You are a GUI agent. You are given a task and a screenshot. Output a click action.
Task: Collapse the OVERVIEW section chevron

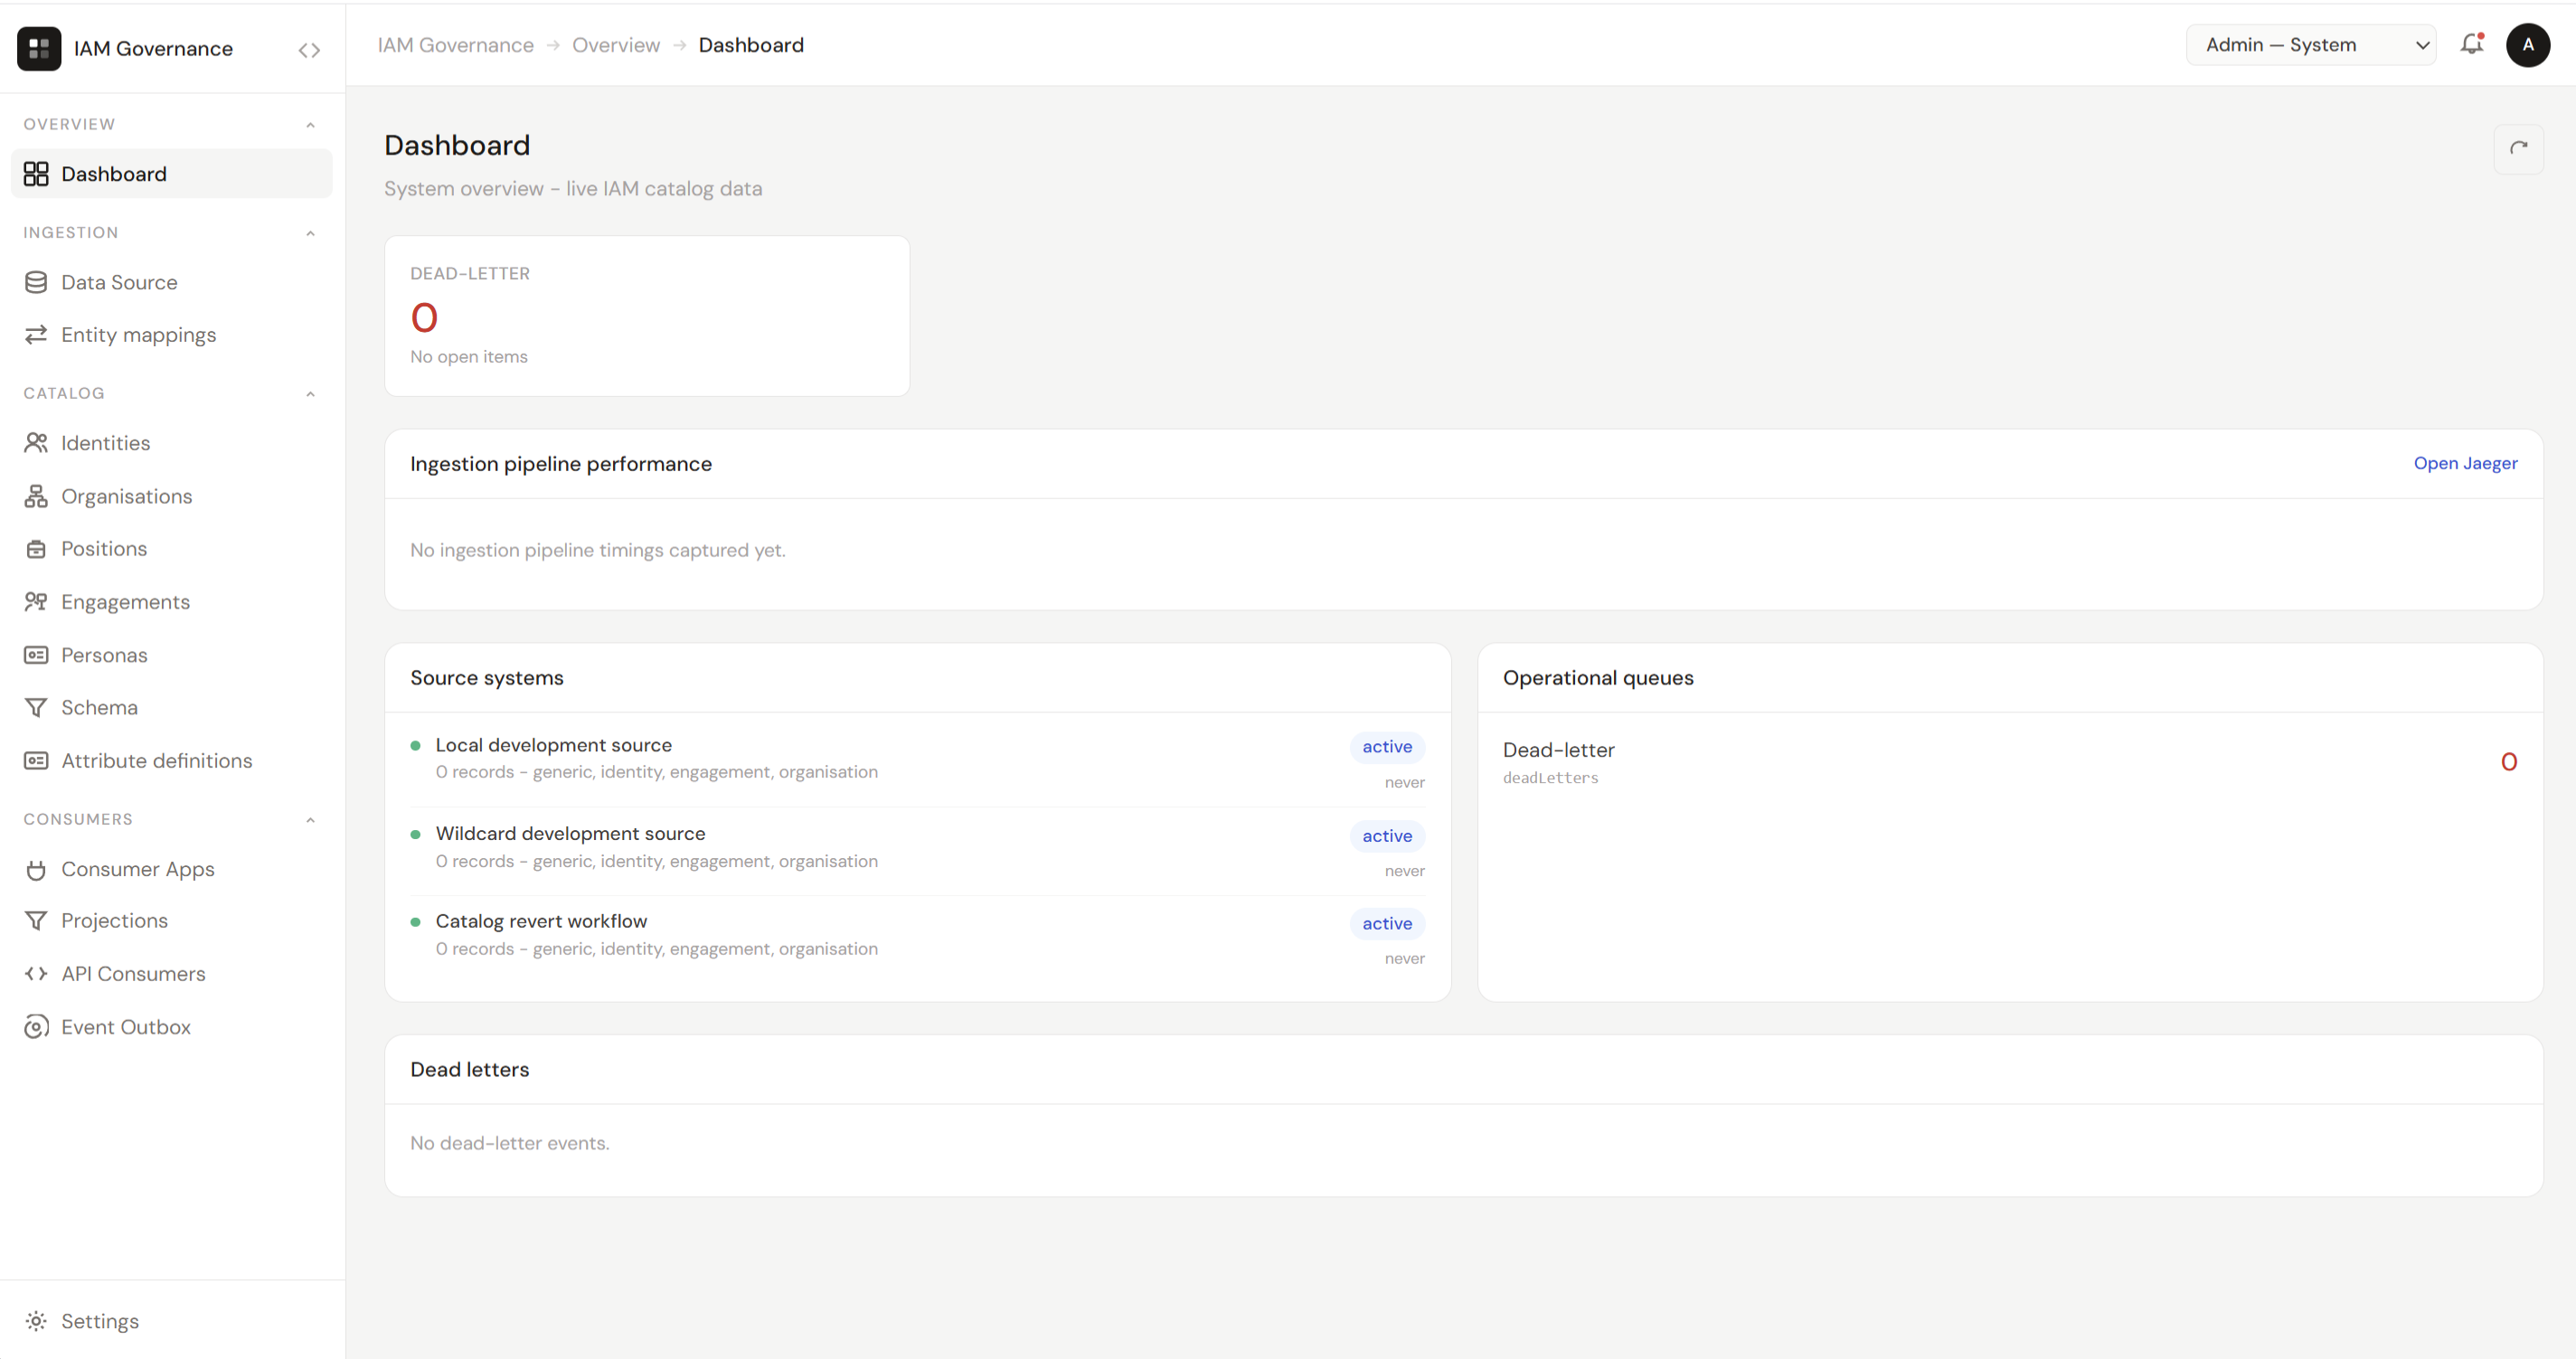[x=310, y=125]
